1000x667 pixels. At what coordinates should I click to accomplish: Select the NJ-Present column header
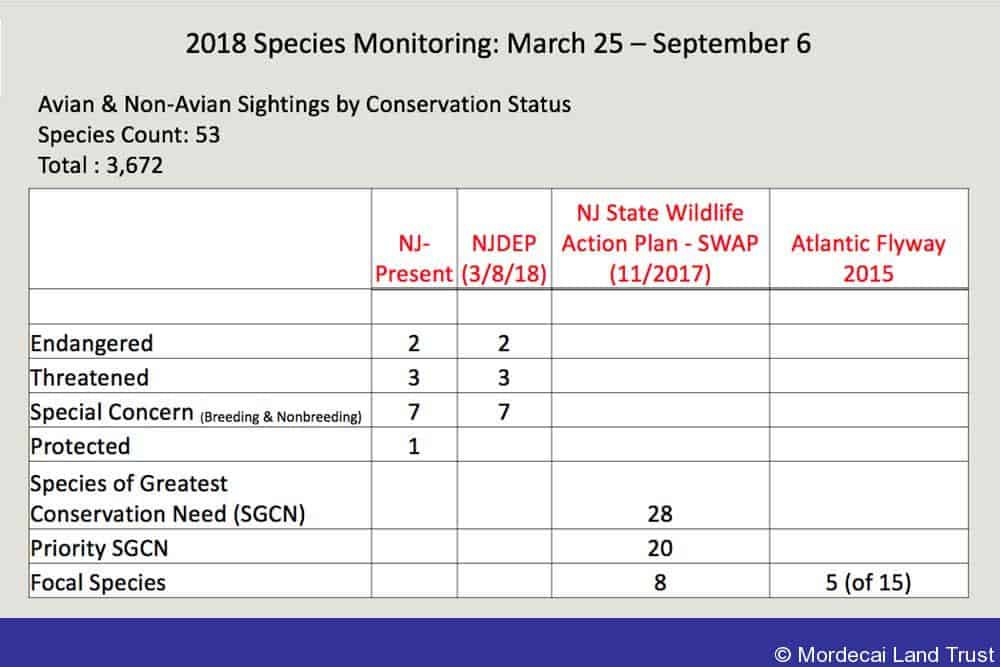414,258
